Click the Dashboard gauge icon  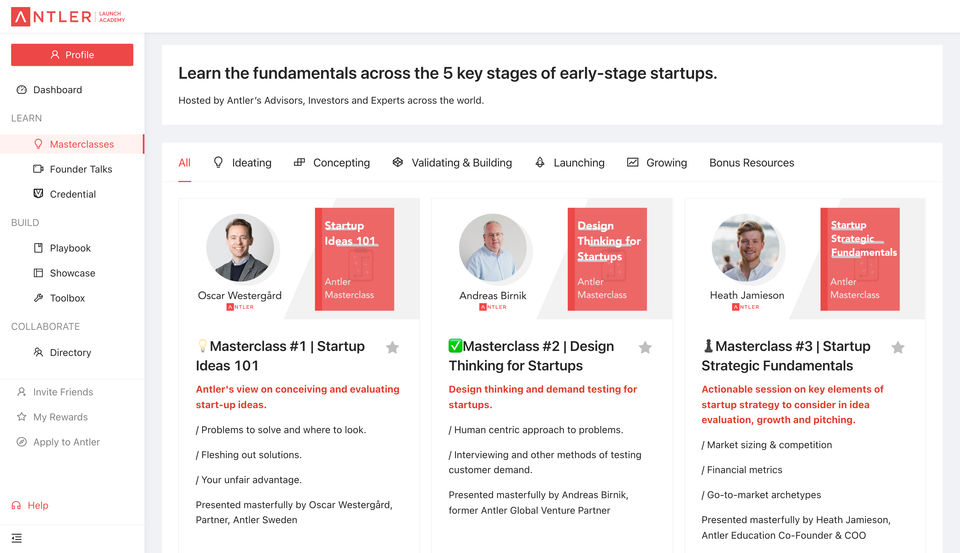(x=21, y=89)
